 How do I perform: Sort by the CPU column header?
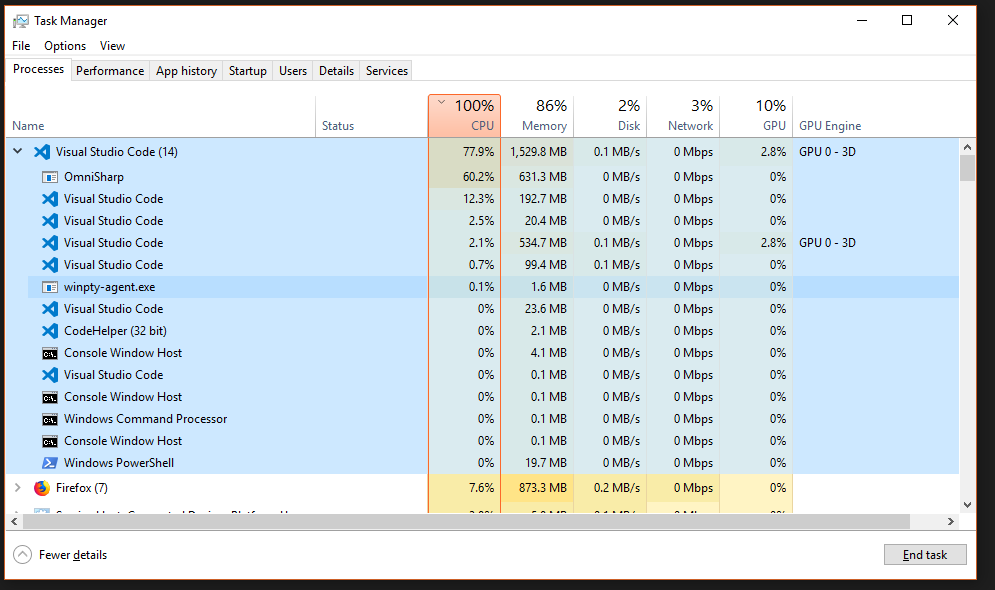465,115
